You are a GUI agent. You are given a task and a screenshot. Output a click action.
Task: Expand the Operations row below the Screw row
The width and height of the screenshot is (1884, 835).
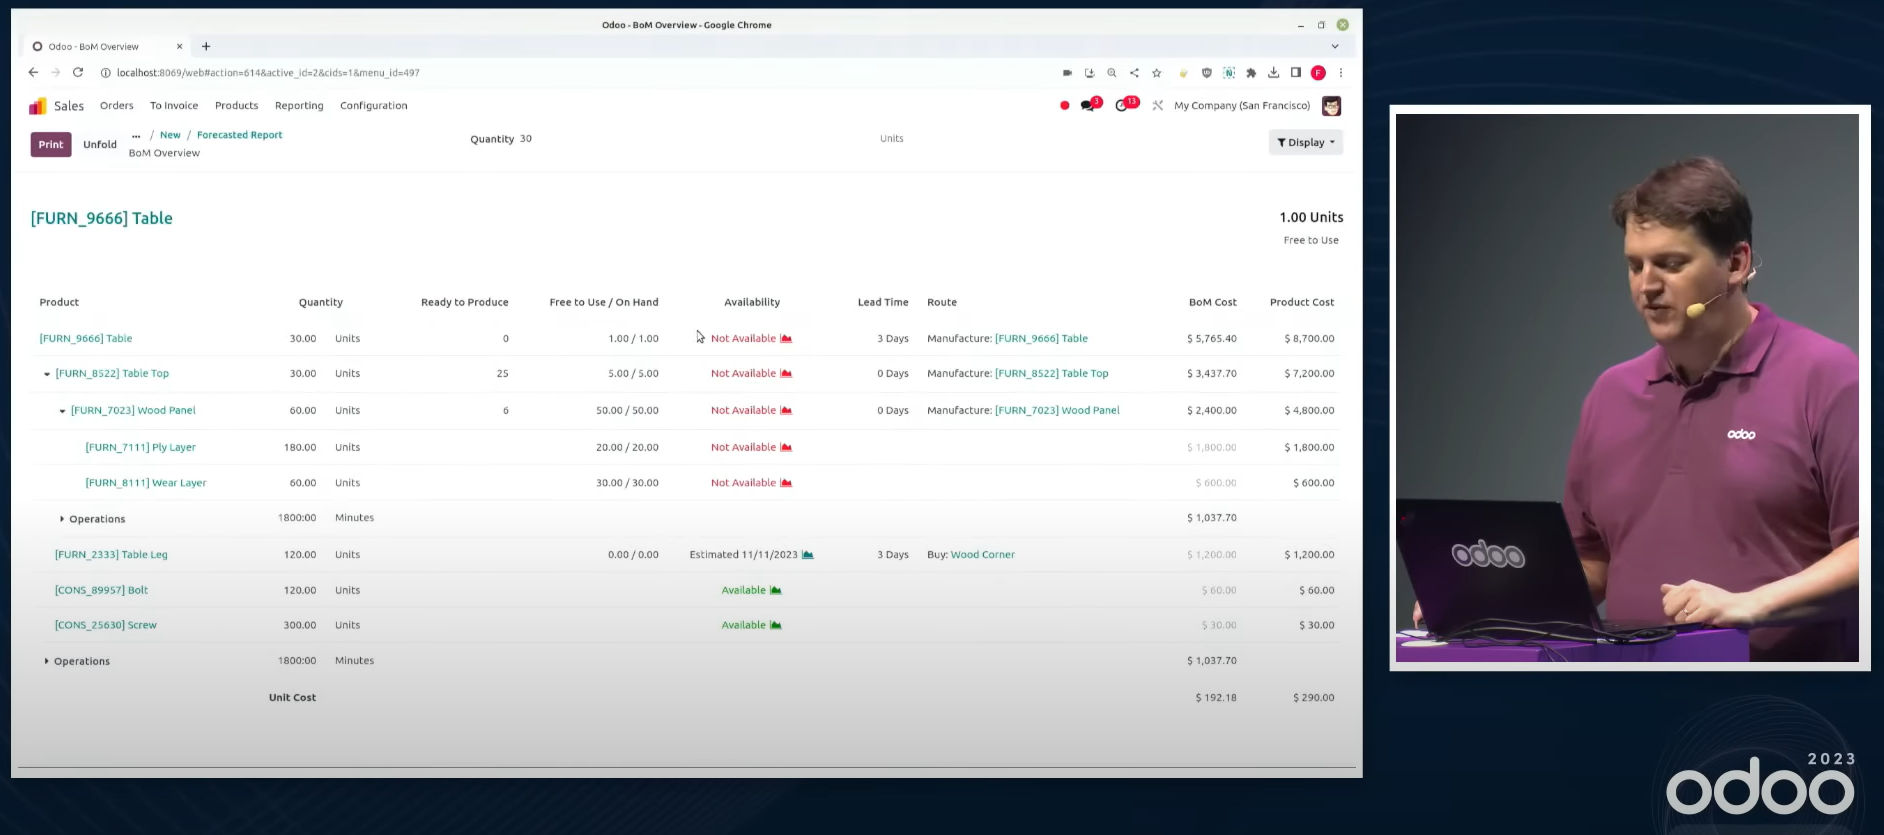pyautogui.click(x=47, y=661)
